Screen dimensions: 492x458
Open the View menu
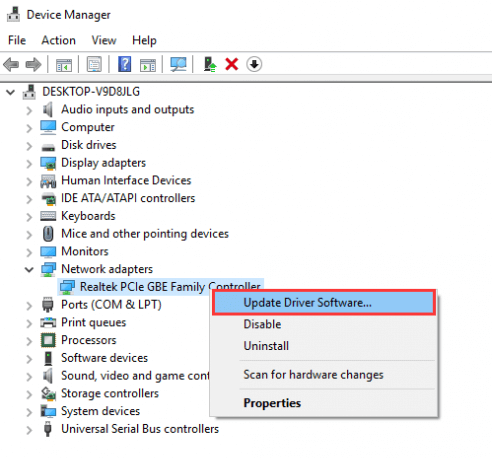click(104, 40)
